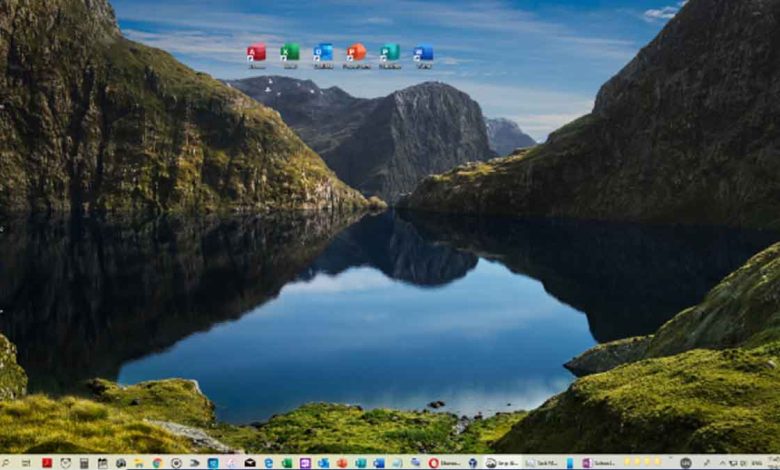Open Task View in the taskbar

click(x=28, y=463)
